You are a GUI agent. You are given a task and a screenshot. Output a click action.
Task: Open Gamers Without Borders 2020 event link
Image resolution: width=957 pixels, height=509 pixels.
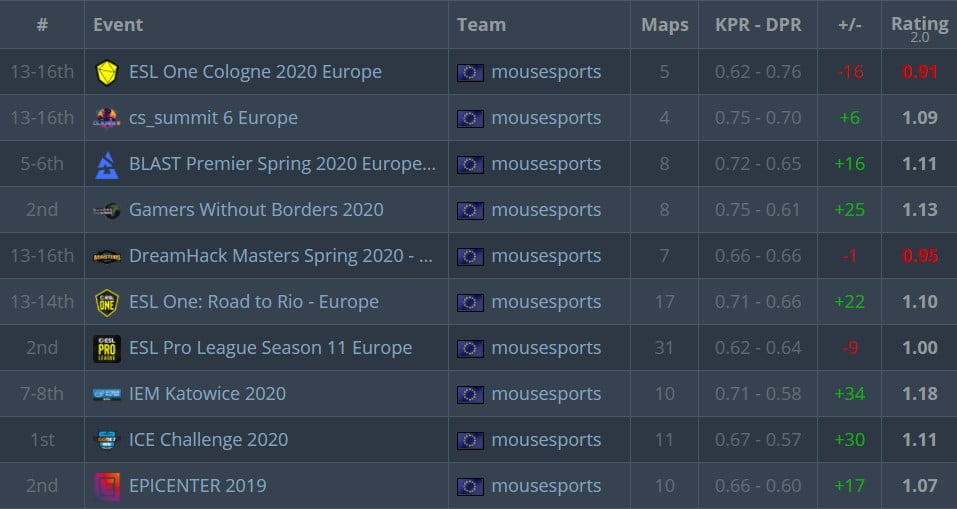pos(256,210)
